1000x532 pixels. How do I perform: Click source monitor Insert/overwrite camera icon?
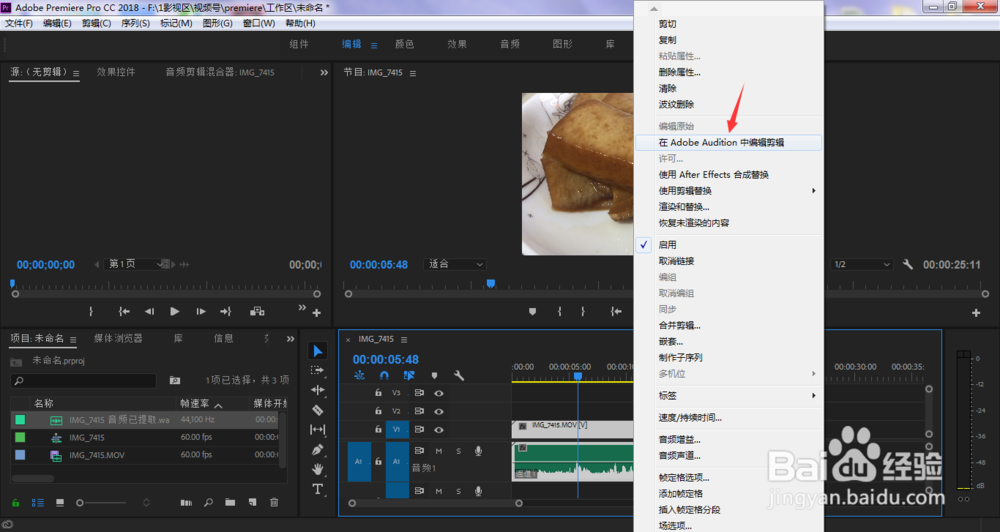tap(257, 311)
